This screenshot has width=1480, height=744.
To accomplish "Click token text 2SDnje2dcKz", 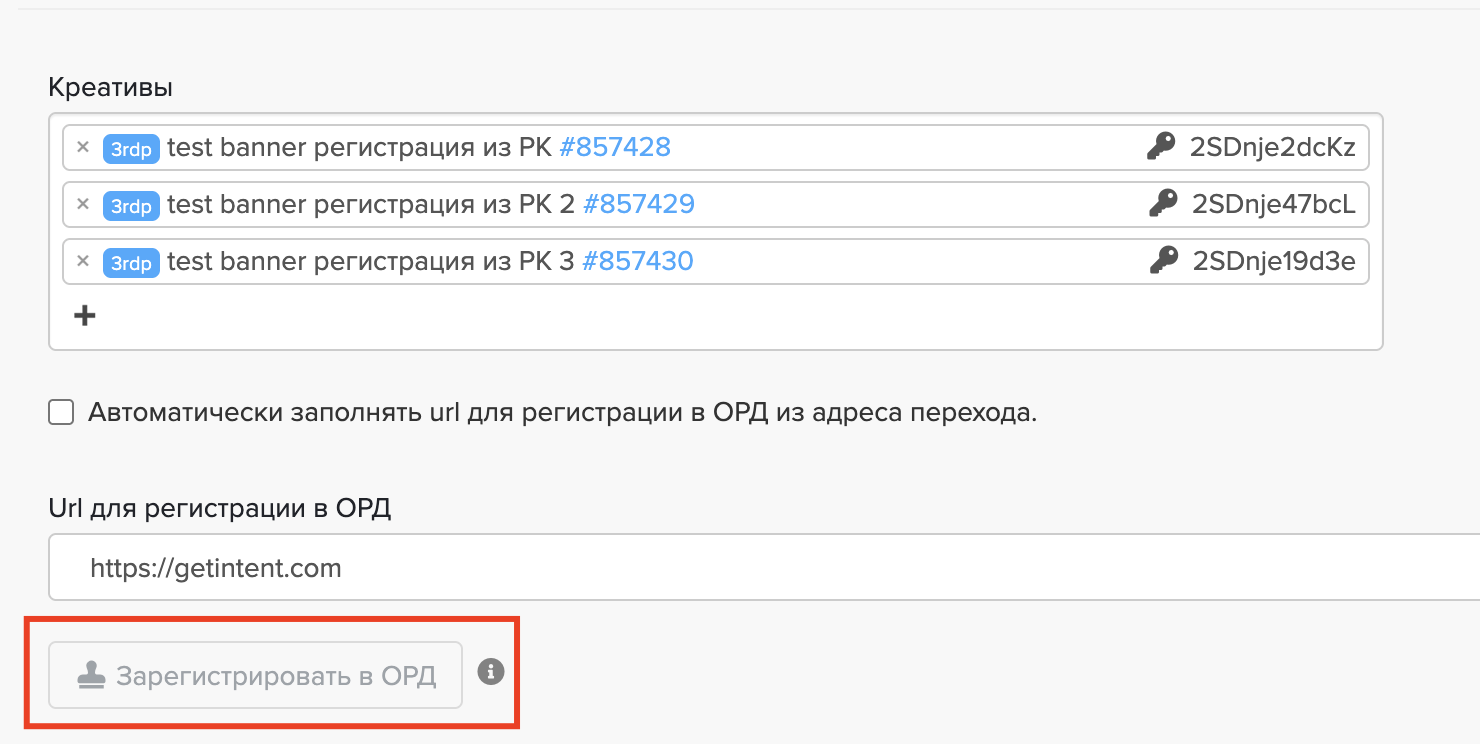I will (x=1272, y=148).
